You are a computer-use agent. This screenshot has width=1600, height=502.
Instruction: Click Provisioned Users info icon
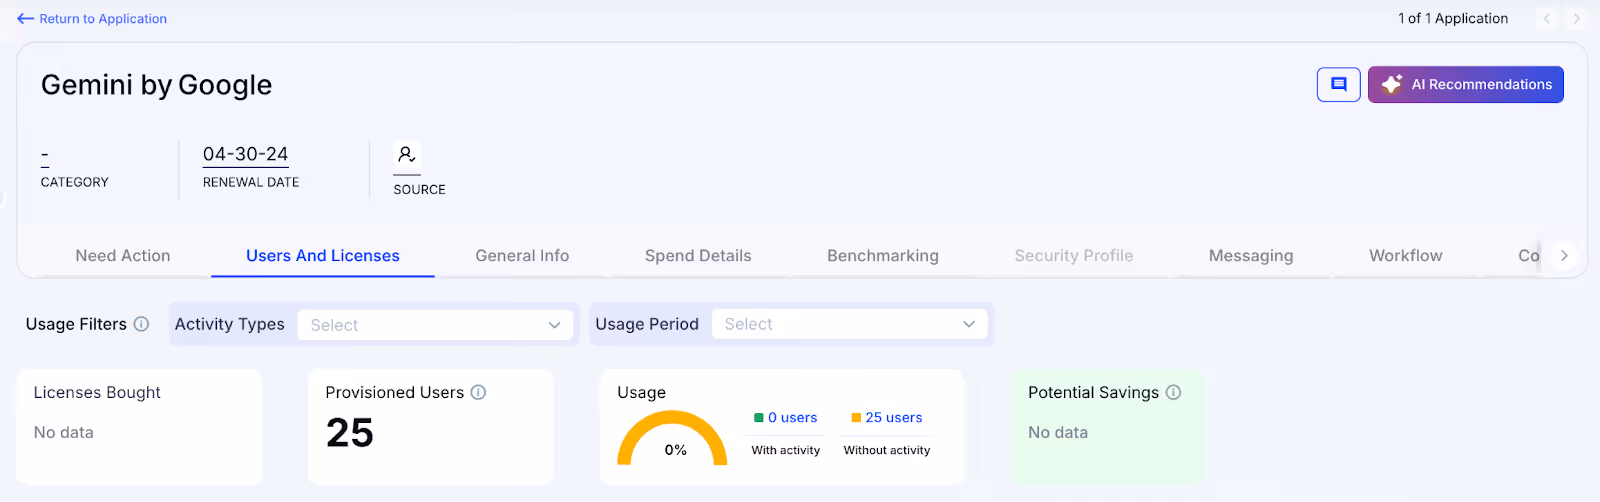click(x=478, y=393)
